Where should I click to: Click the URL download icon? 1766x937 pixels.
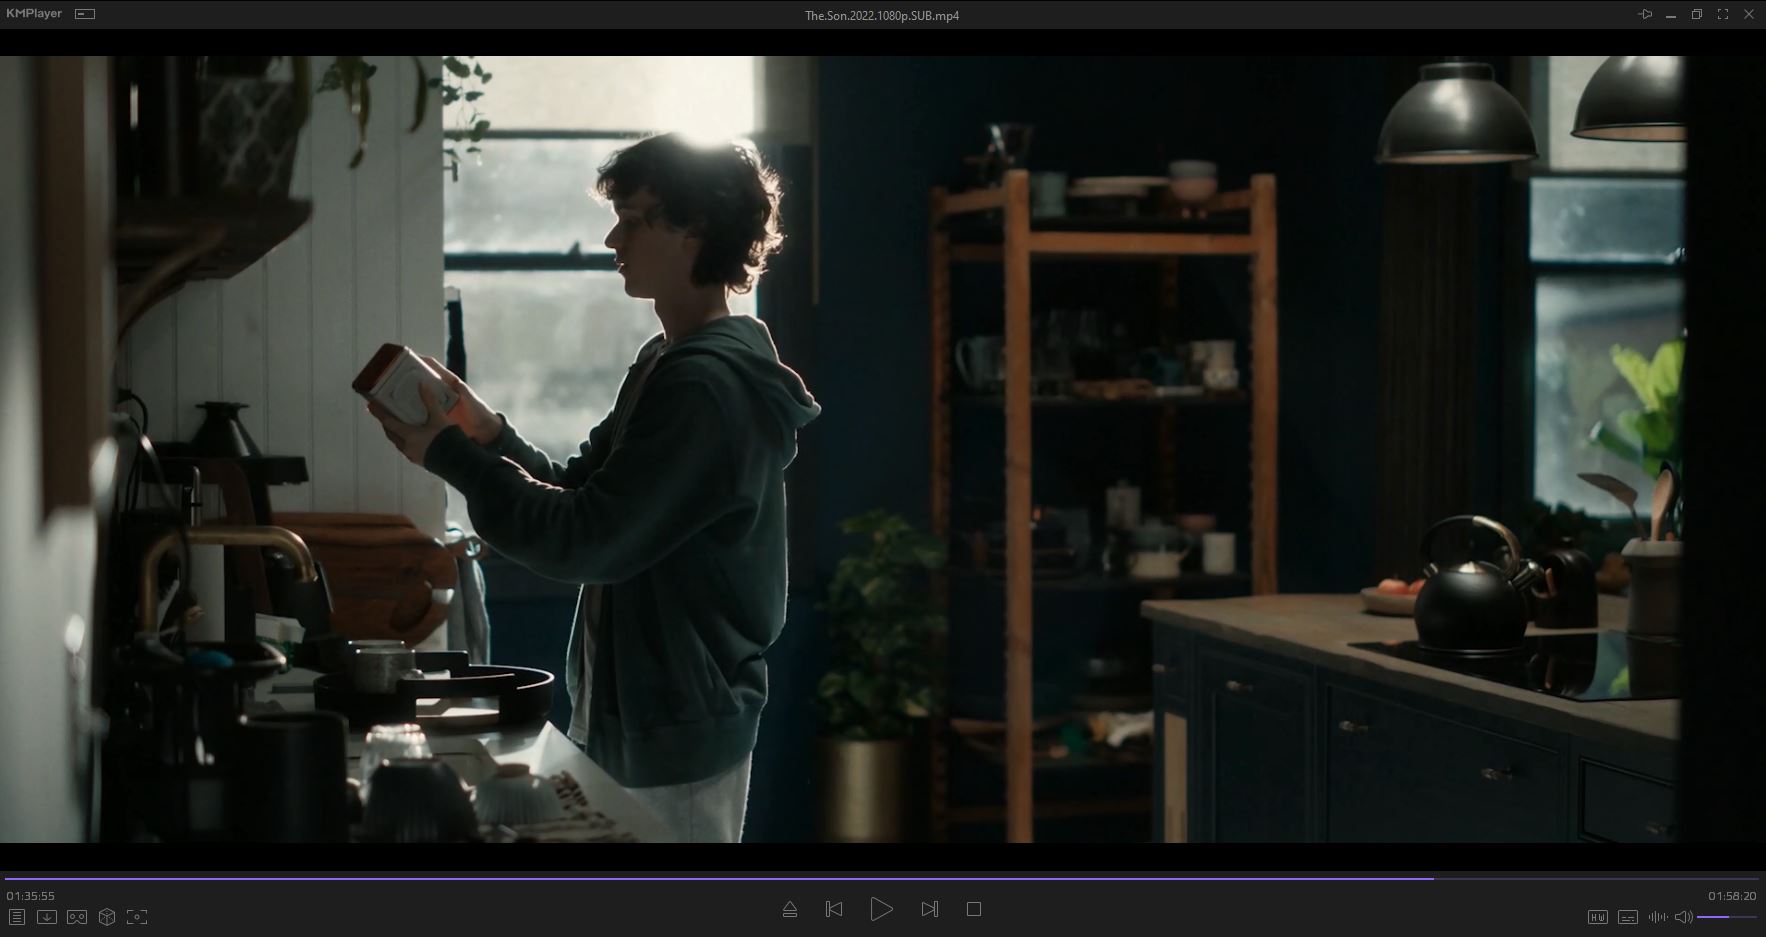point(46,917)
